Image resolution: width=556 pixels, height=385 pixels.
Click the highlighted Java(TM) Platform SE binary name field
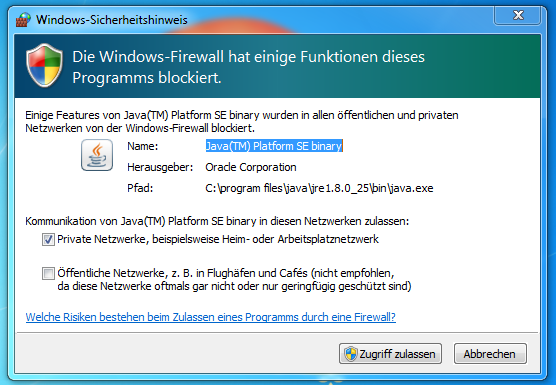[274, 146]
